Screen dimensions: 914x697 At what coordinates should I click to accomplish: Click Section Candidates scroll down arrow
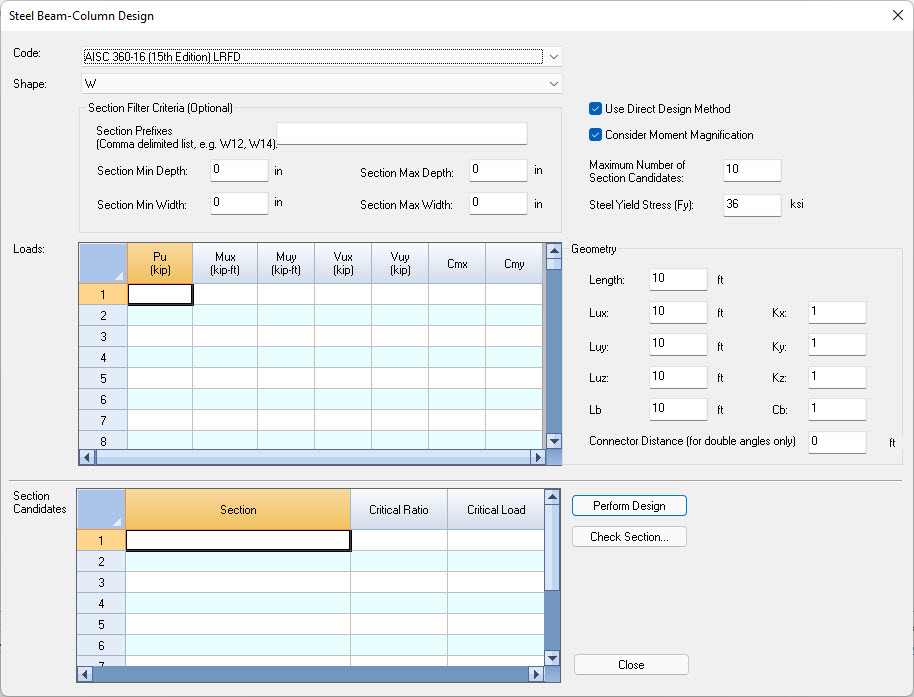pos(552,659)
